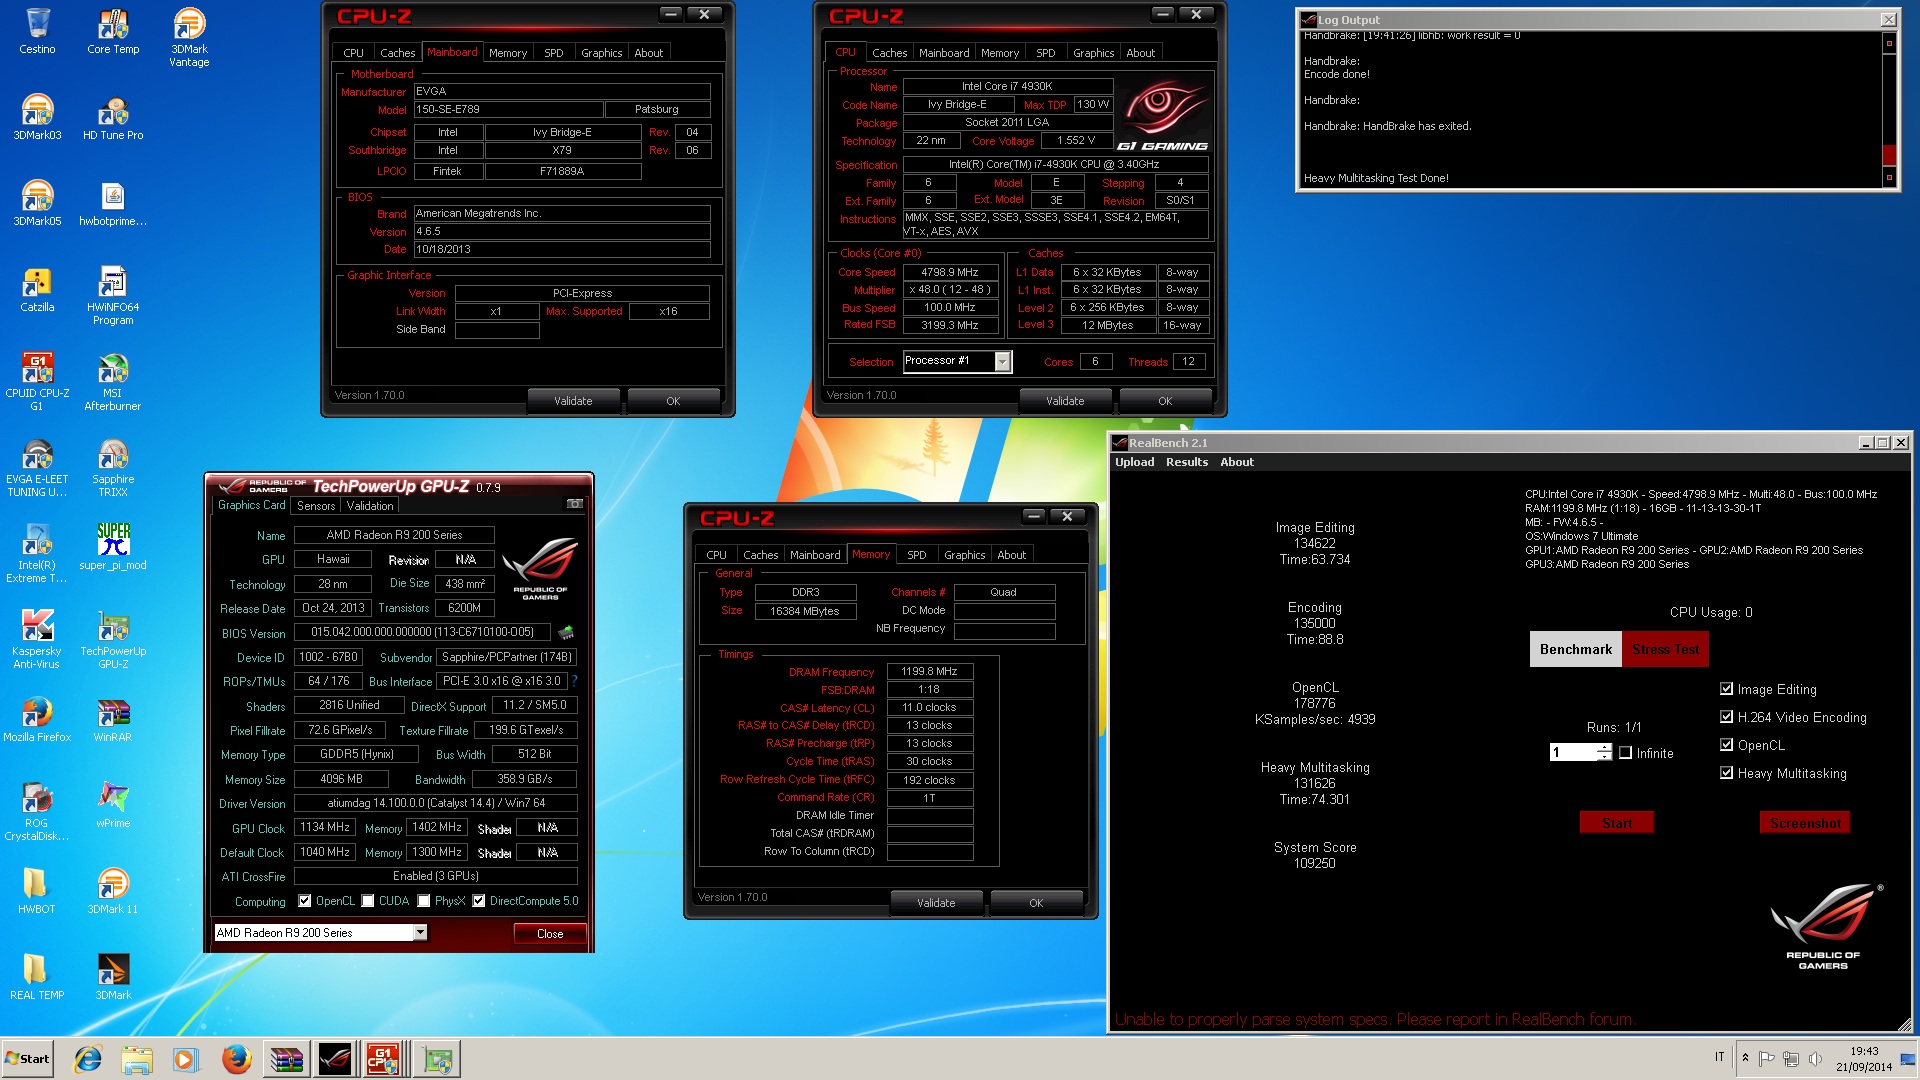Open TechPowerUp GPU-Z desktop shortcut

coord(113,639)
